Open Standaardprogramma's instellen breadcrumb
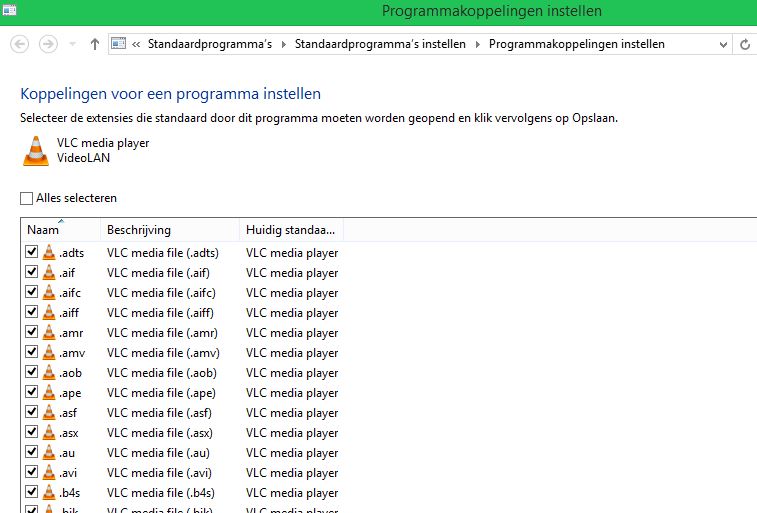The height and width of the screenshot is (513, 757). tap(380, 44)
